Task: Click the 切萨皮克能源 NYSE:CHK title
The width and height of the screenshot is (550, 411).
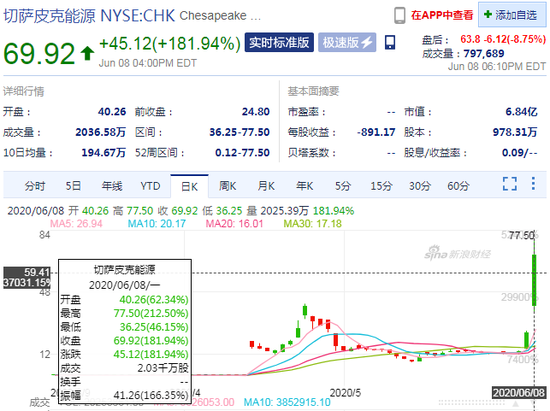Action: [89, 16]
